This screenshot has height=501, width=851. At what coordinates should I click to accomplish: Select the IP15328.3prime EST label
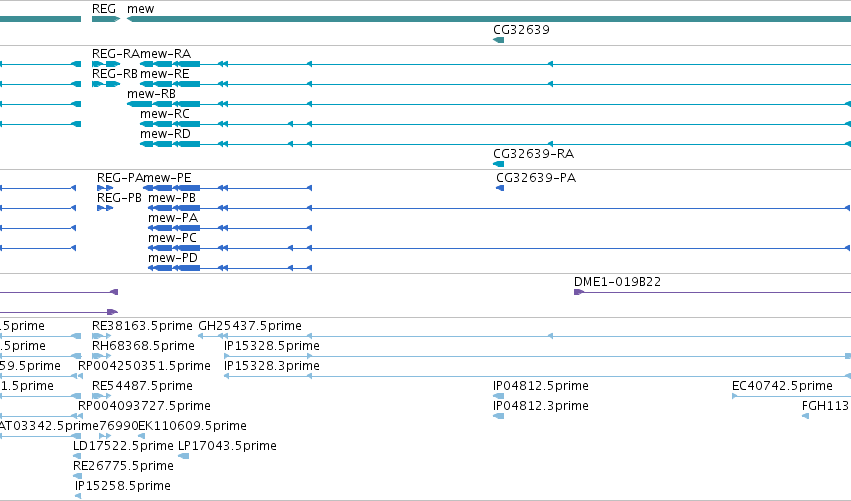click(x=272, y=366)
